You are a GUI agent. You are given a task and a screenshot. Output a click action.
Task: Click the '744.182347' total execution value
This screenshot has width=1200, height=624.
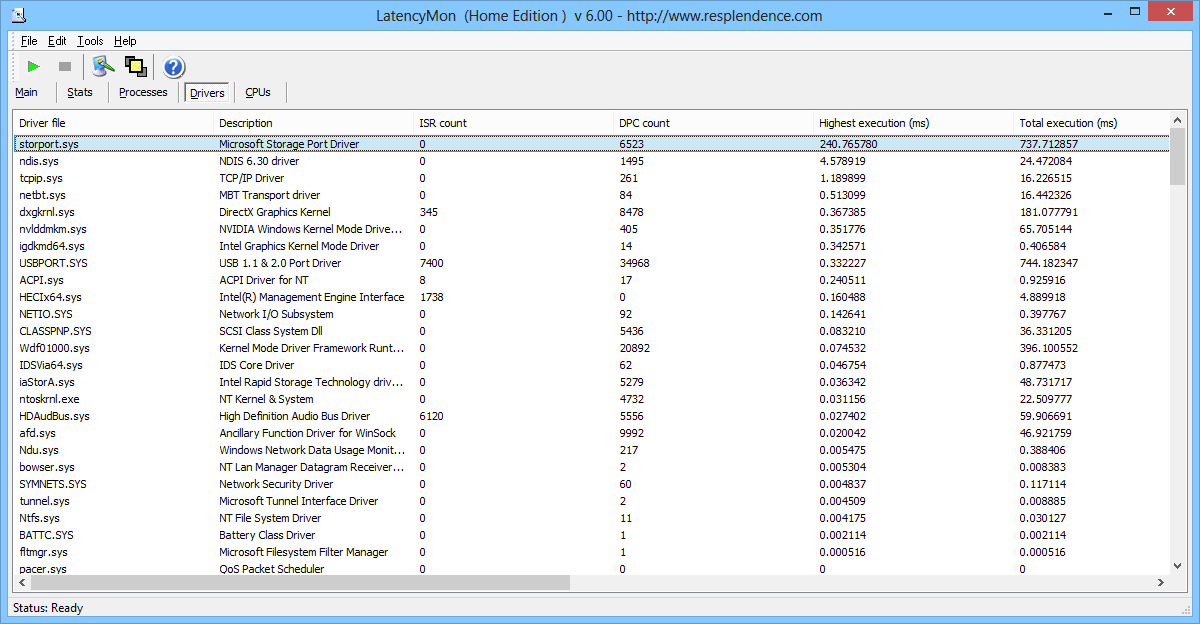1048,263
